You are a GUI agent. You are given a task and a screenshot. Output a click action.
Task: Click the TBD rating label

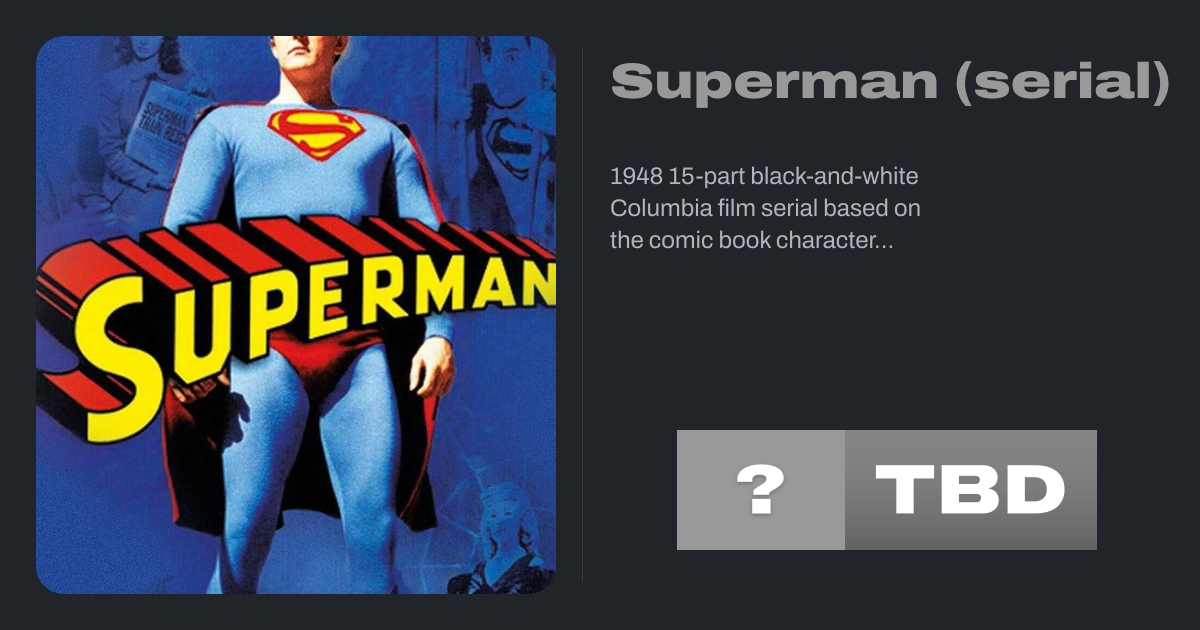[x=970, y=490]
